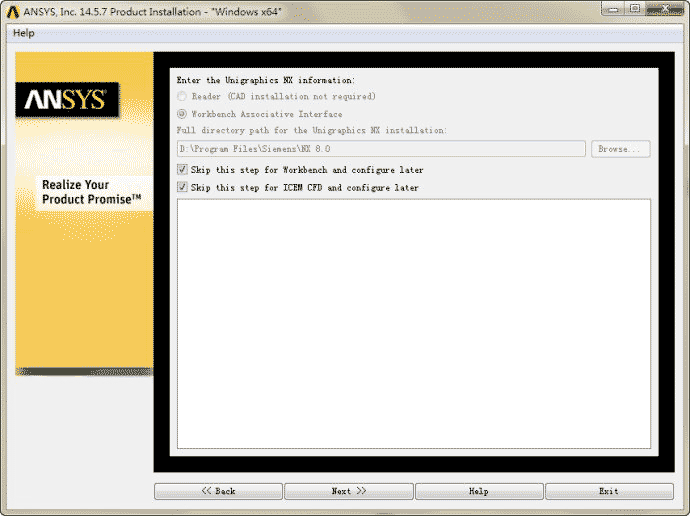Close the installer window
The image size is (690, 516).
coord(665,9)
